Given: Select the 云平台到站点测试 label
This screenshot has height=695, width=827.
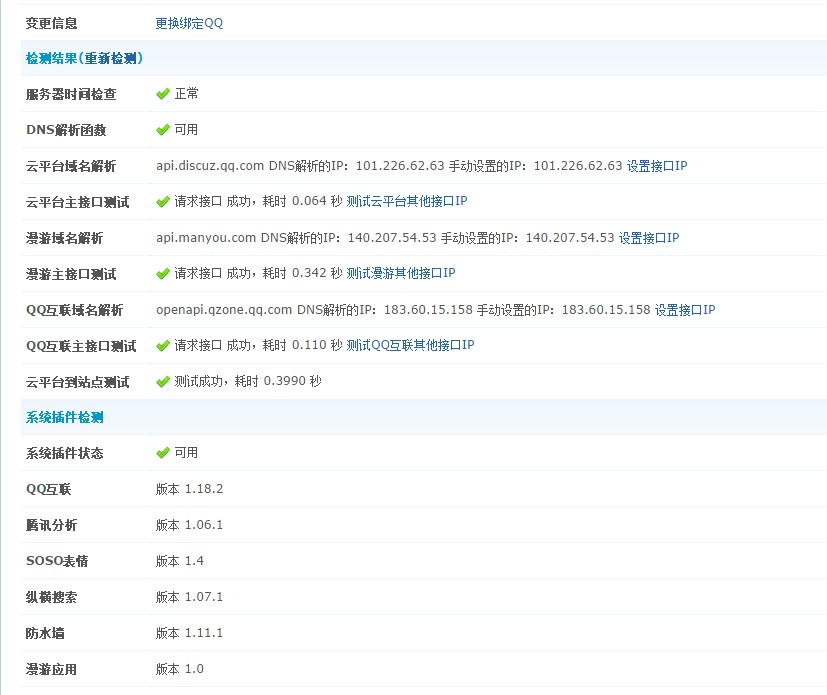Looking at the screenshot, I should pyautogui.click(x=78, y=382).
